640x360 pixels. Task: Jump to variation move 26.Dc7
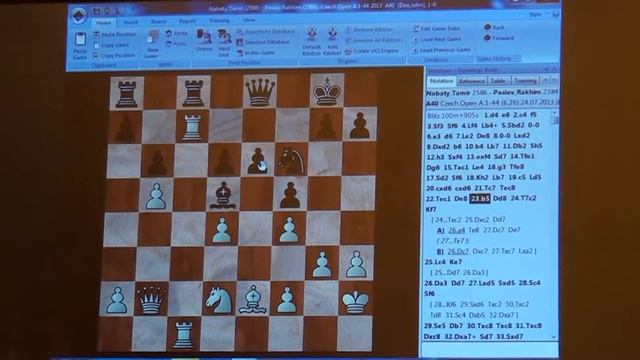[458, 251]
